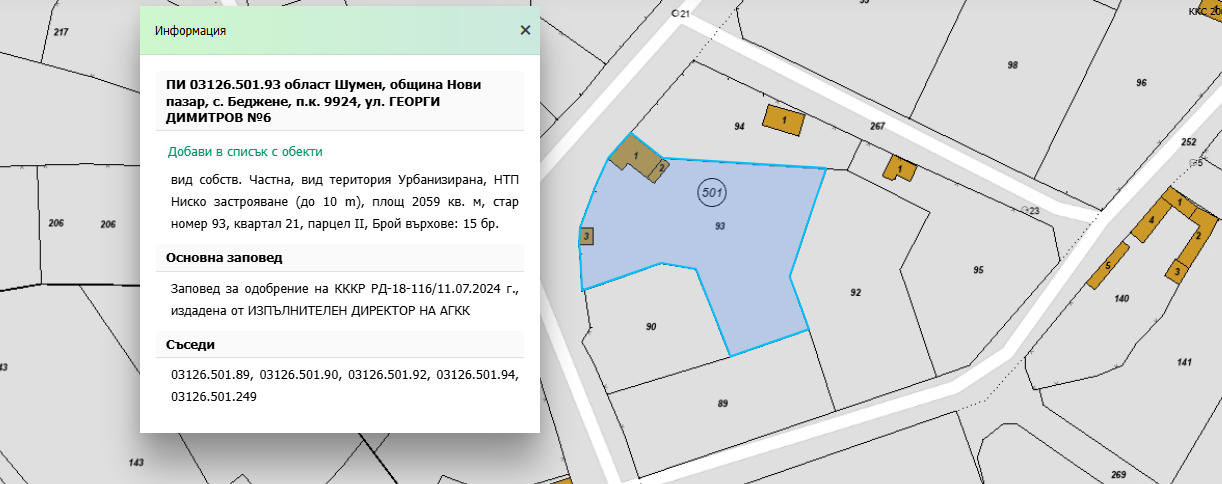1222x484 pixels.
Task: Select parcel 217 at top left
Action: point(62,33)
